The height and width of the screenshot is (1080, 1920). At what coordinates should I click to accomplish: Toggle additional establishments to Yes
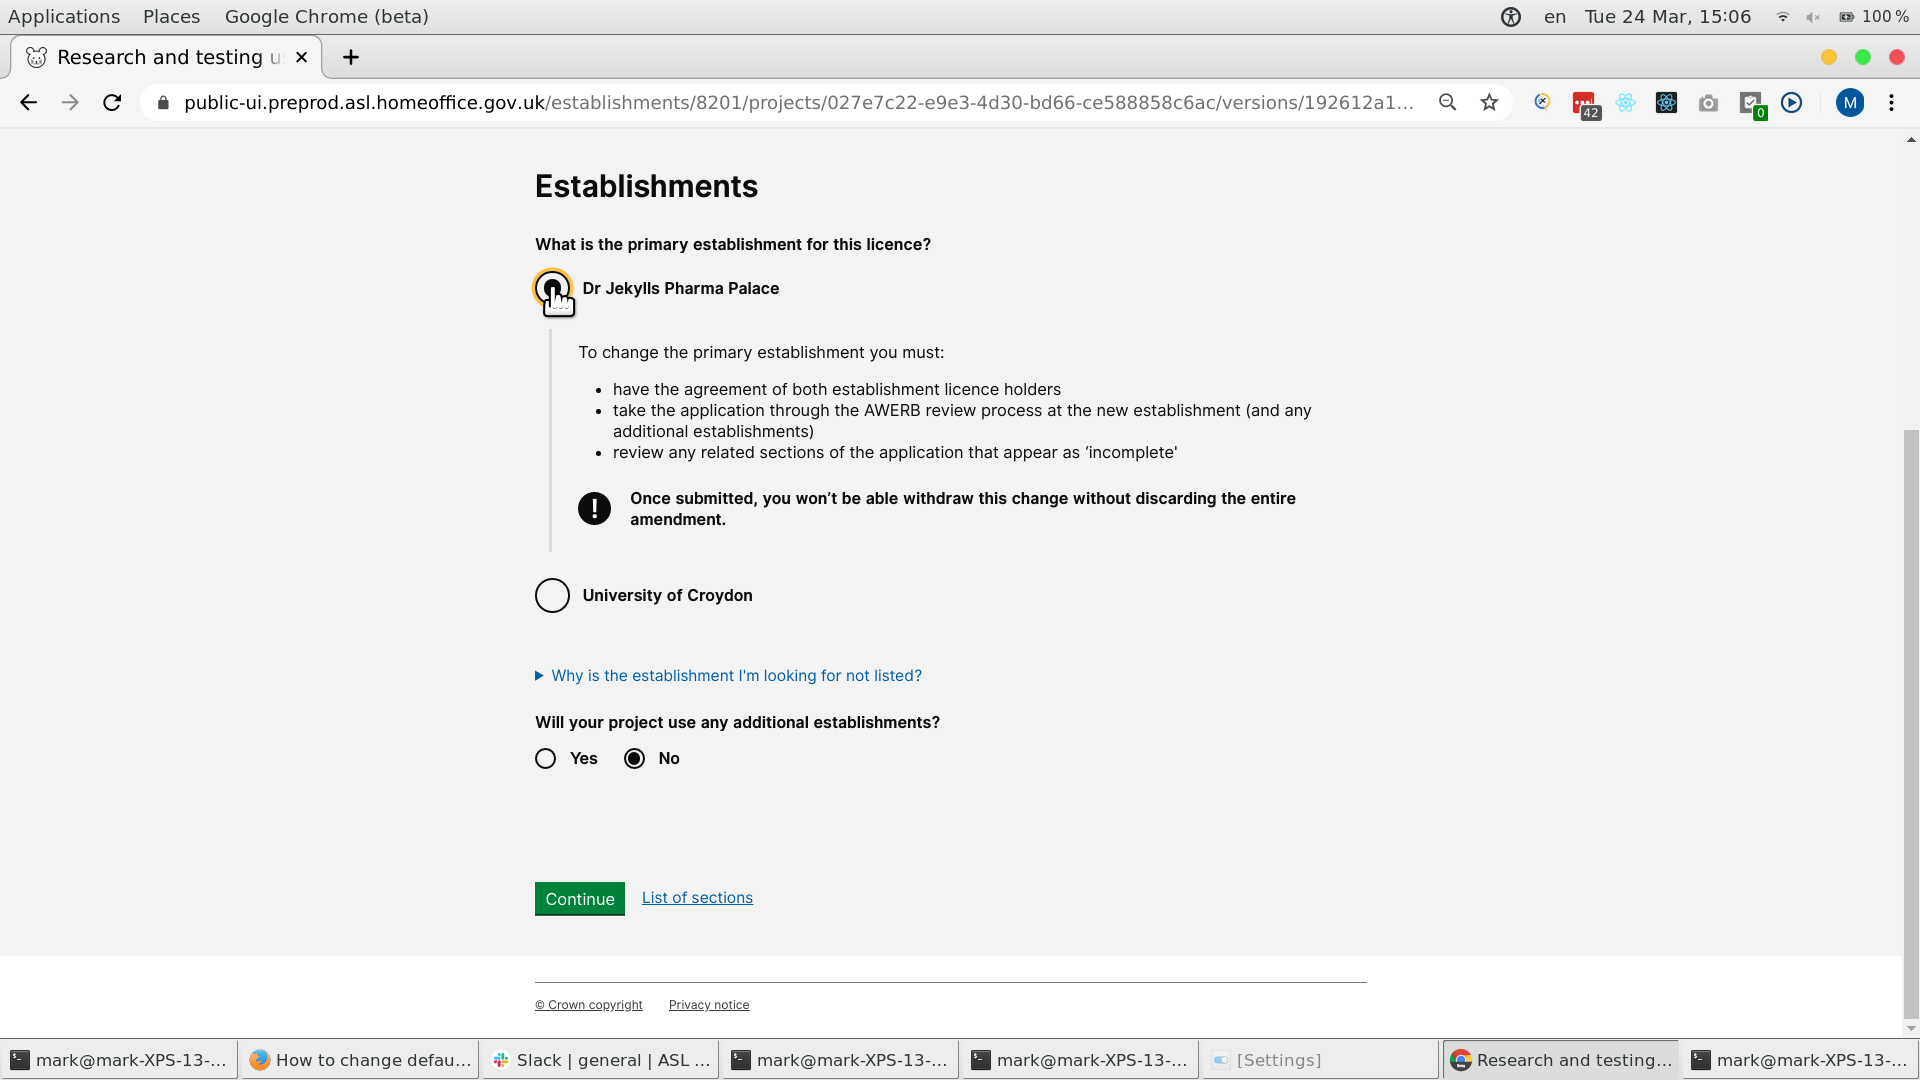pyautogui.click(x=546, y=758)
